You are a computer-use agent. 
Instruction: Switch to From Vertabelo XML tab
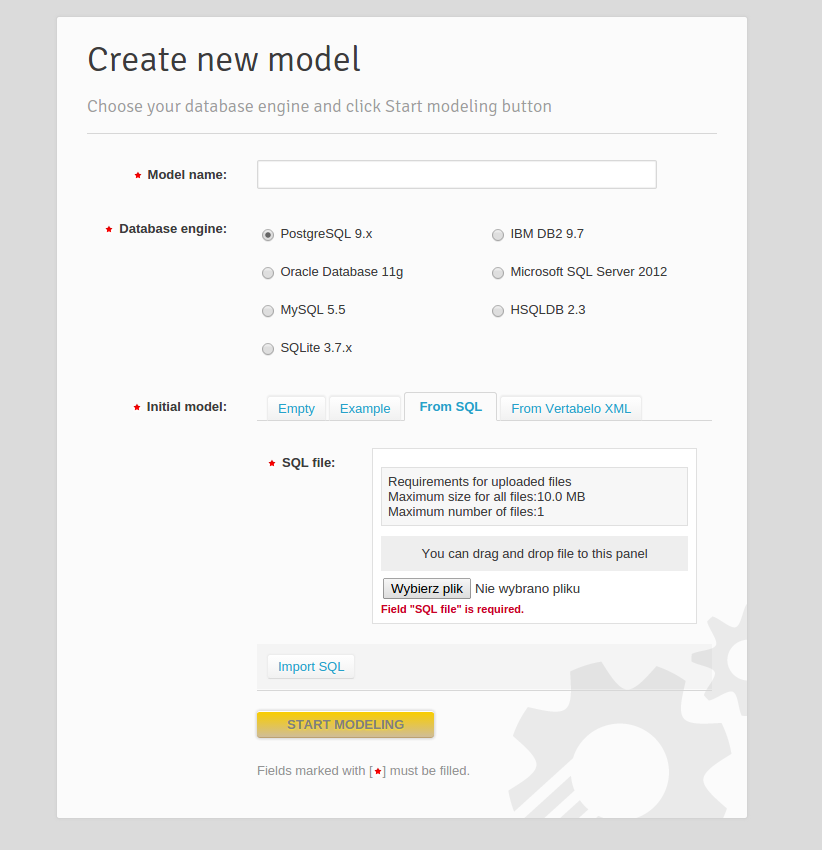click(571, 408)
